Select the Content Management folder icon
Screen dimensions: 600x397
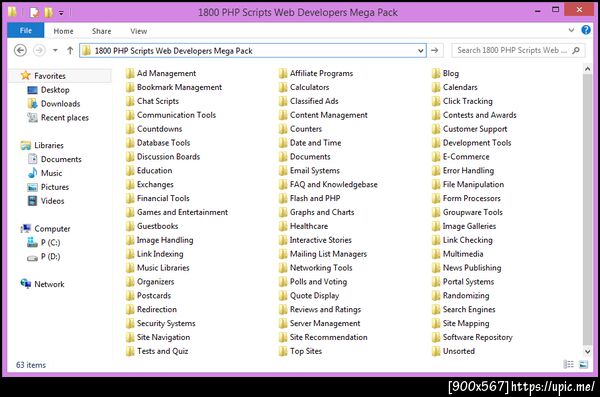pyautogui.click(x=283, y=115)
